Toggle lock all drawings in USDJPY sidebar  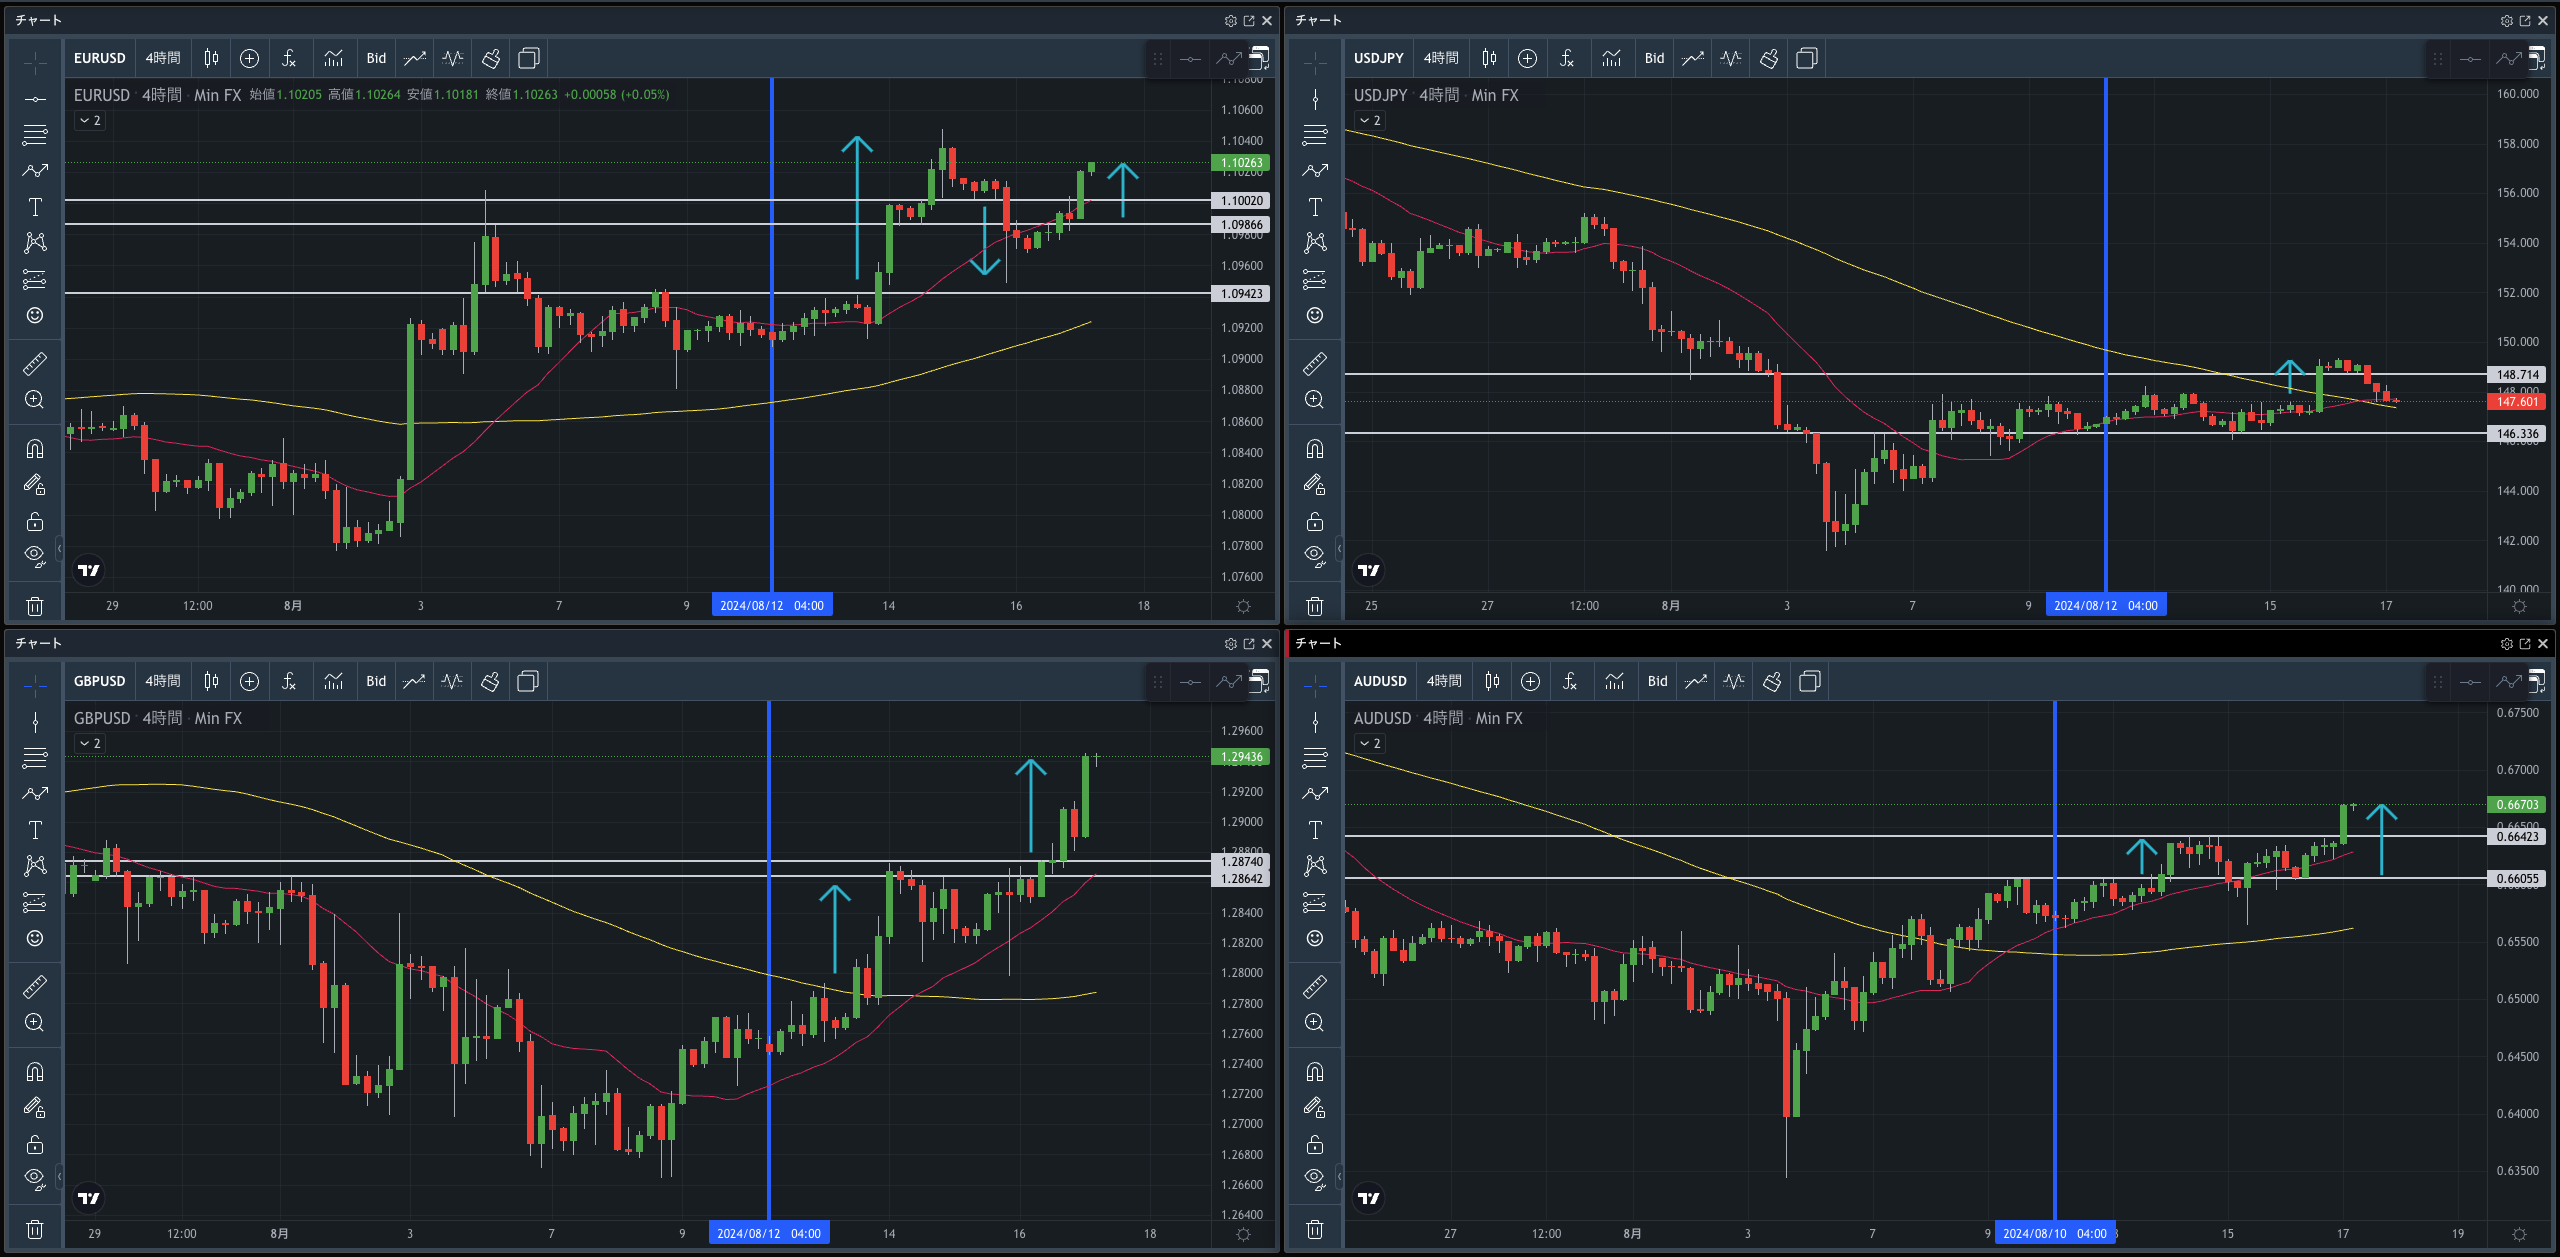coord(1315,521)
